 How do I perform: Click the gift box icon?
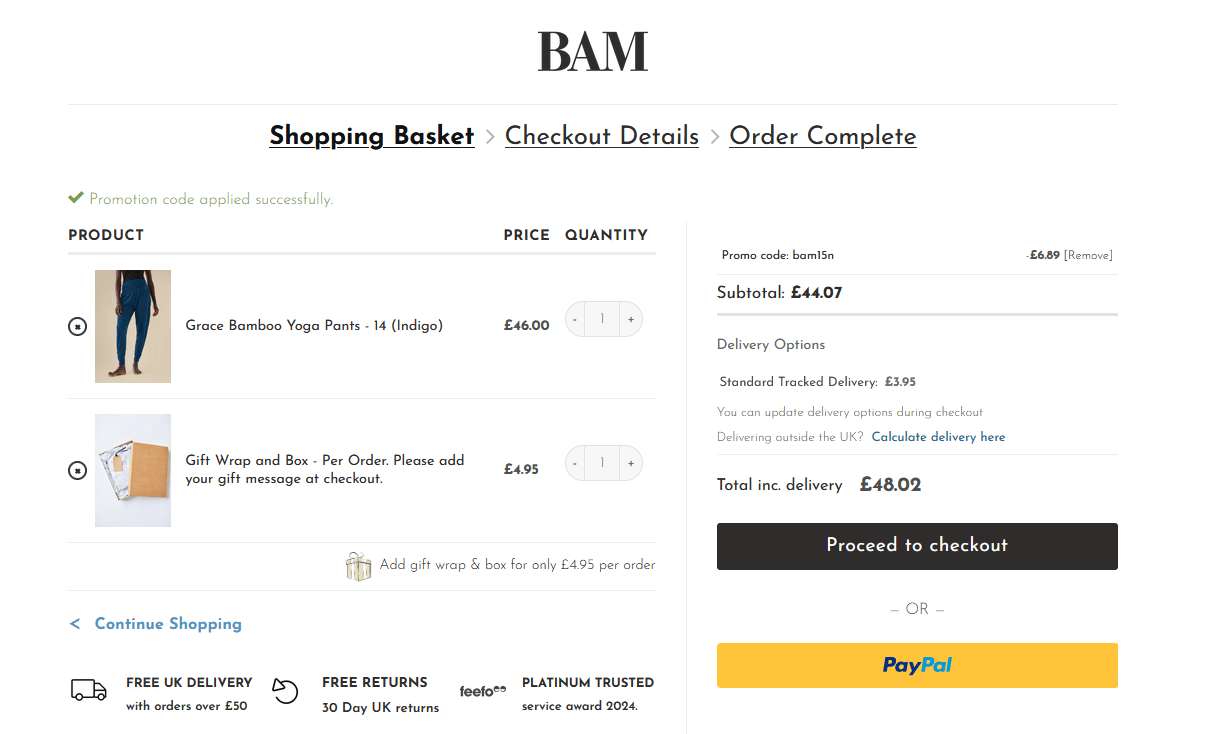[358, 566]
